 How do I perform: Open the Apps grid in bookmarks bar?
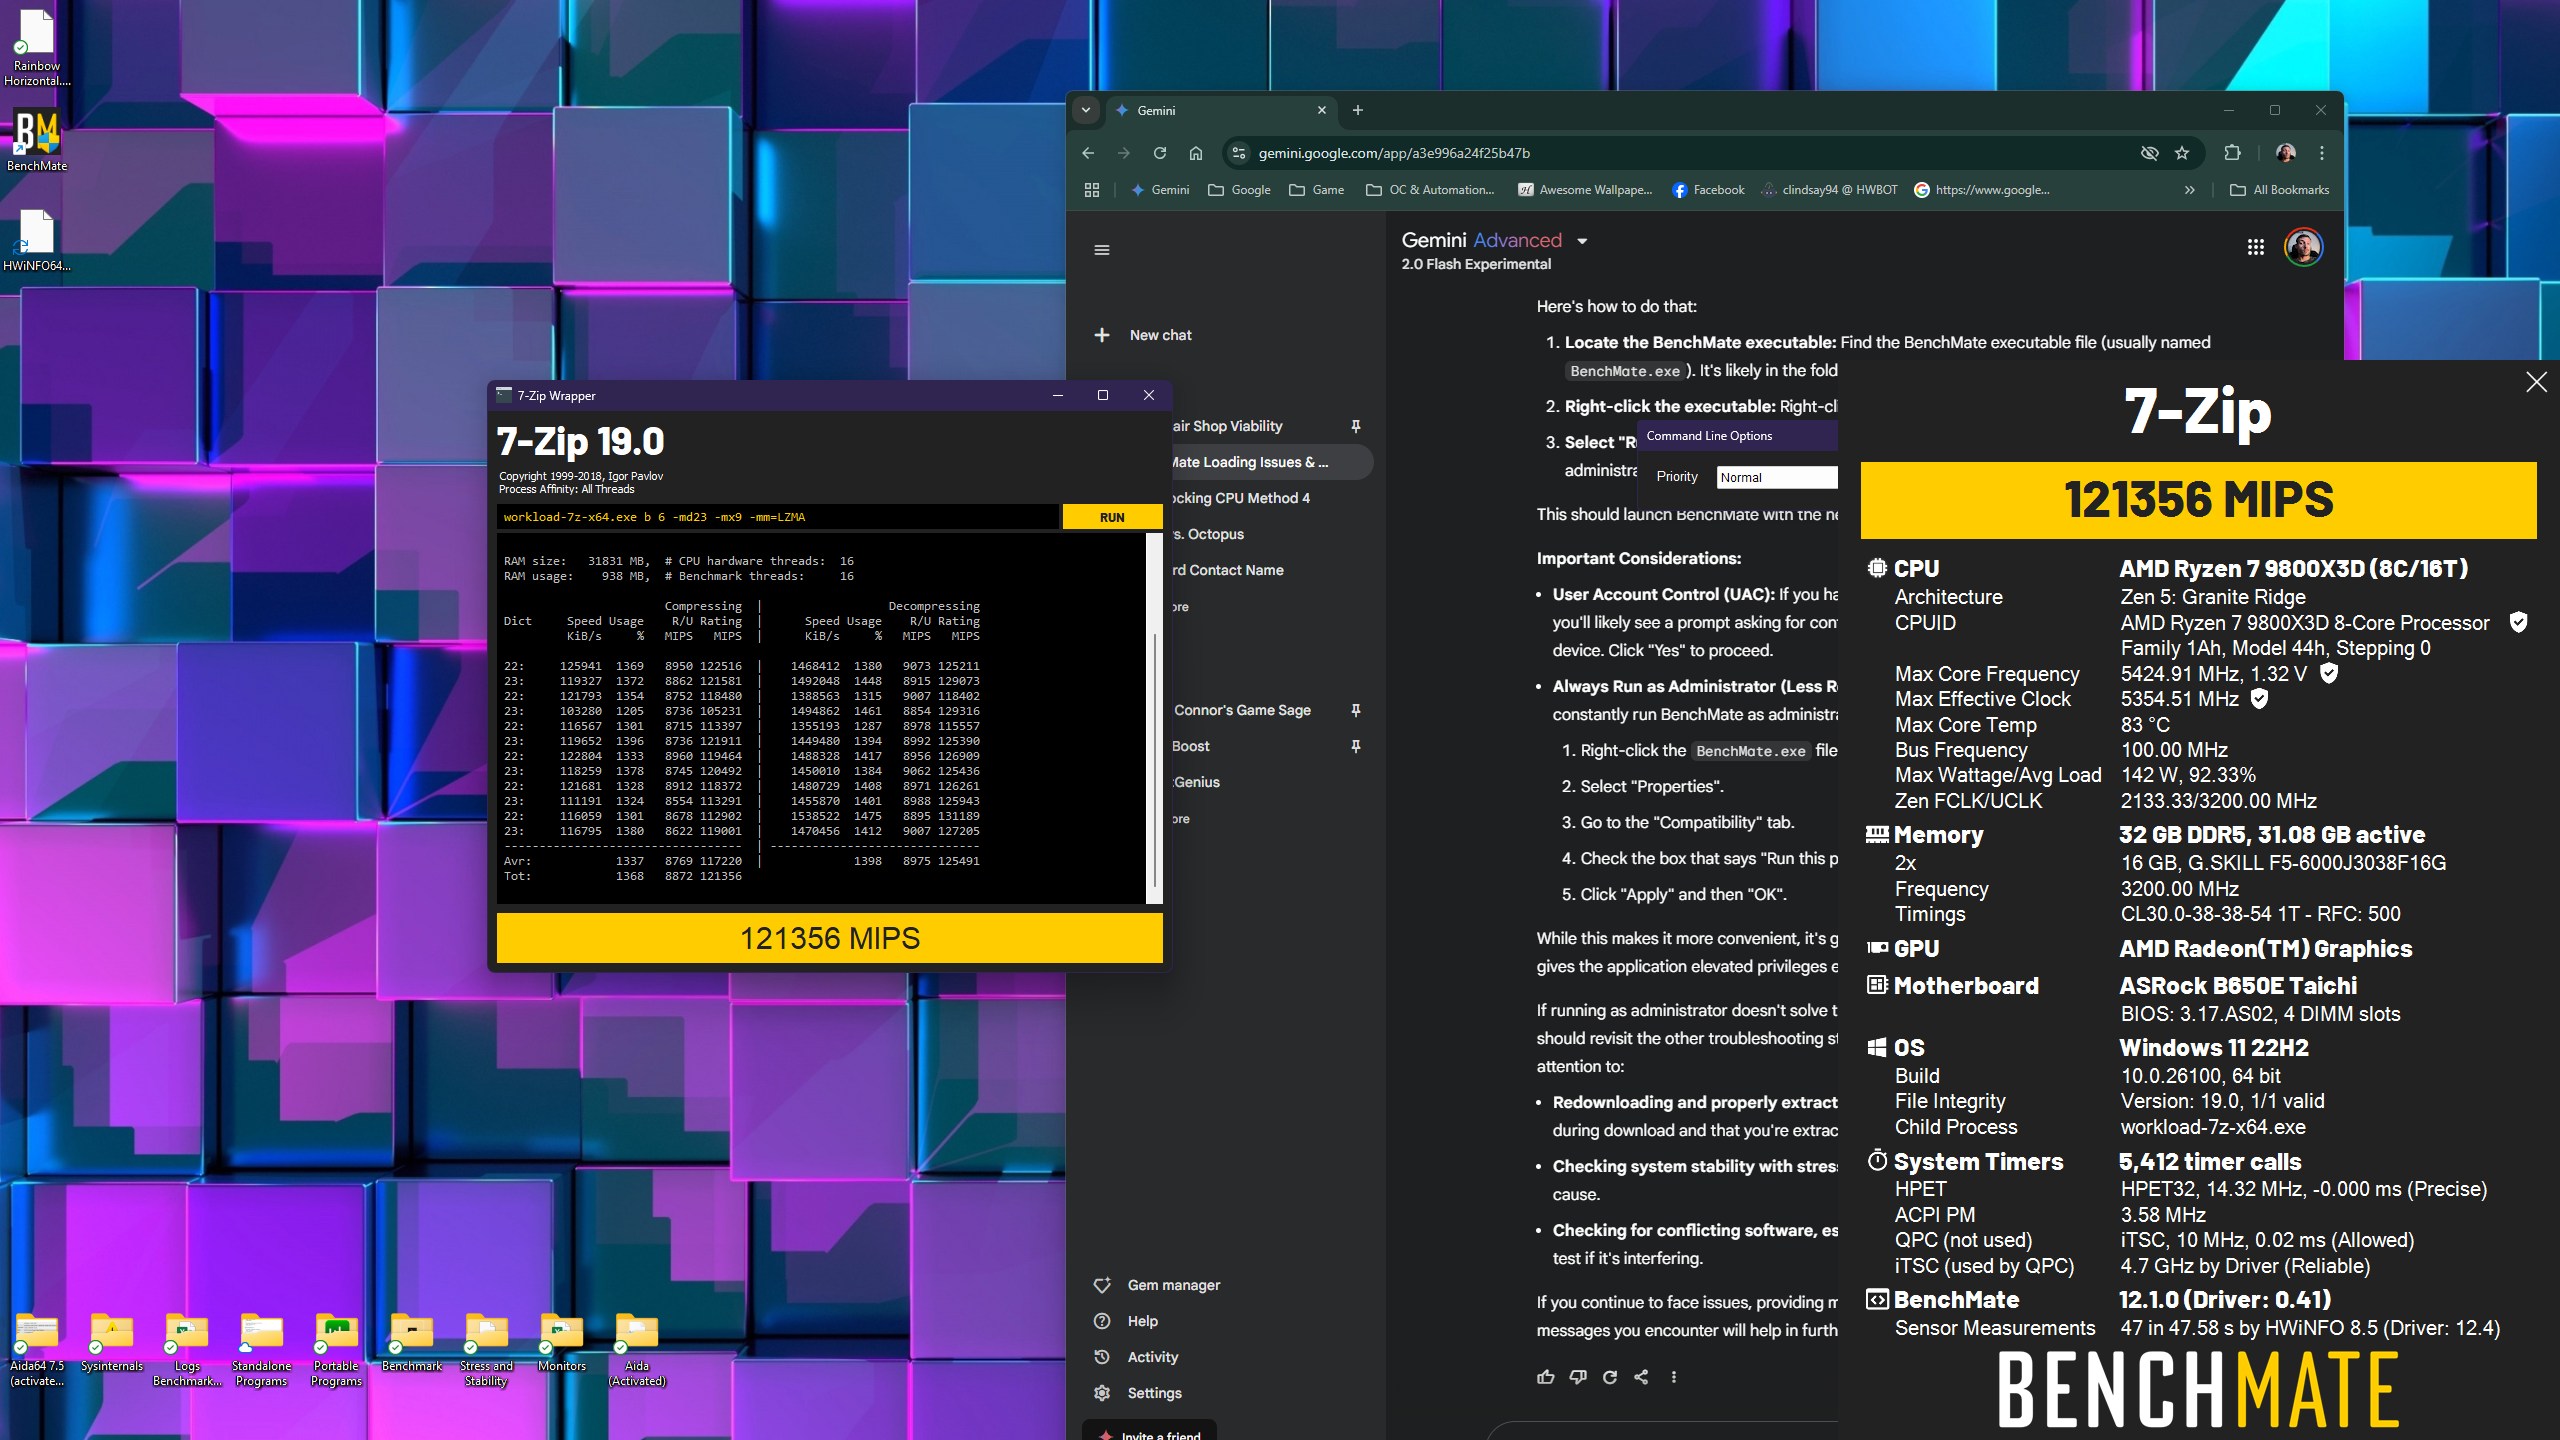tap(1092, 190)
